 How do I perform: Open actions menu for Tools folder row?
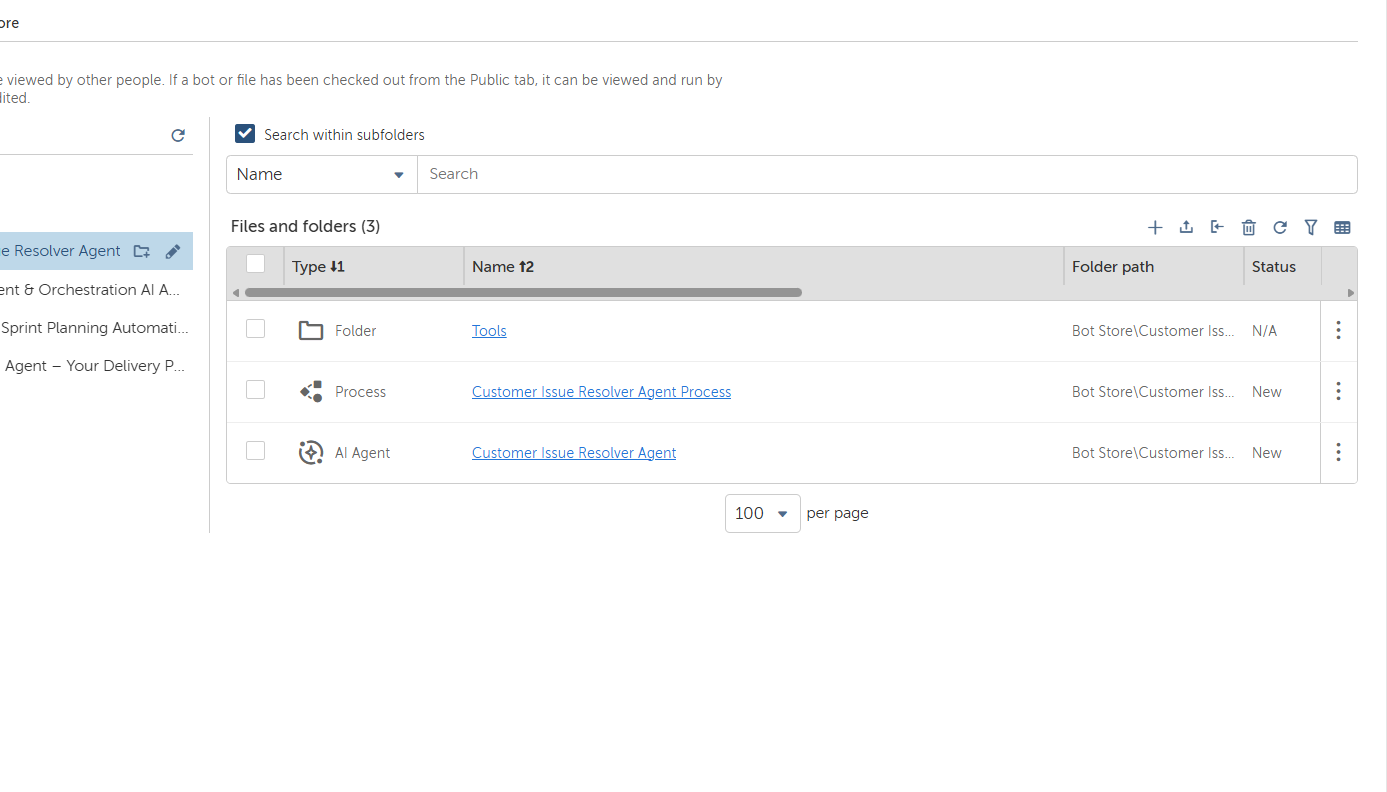[1338, 331]
